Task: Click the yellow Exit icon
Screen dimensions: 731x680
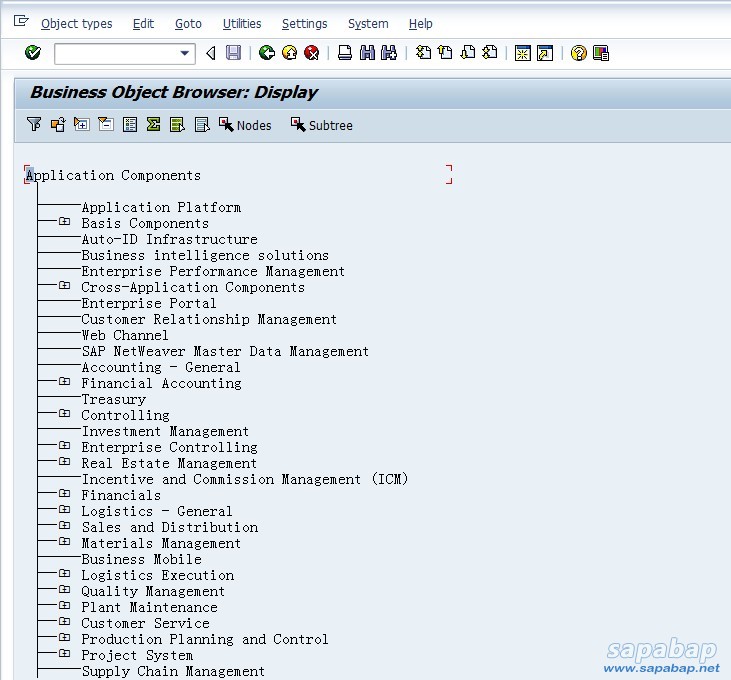Action: tap(290, 53)
